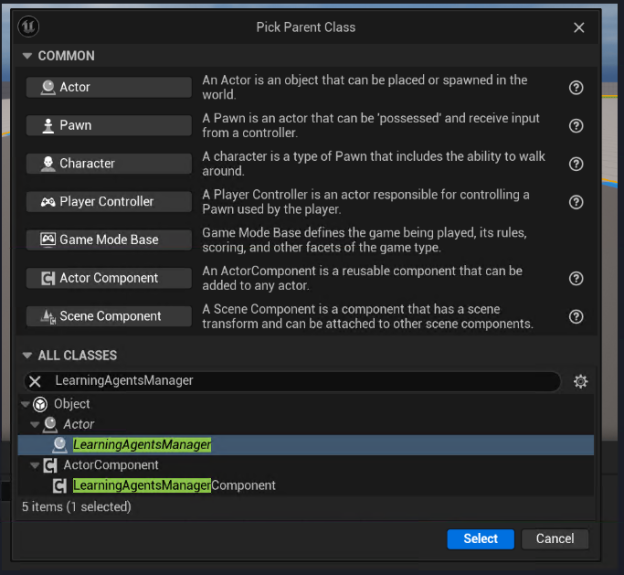Click the Actor class description text
Image resolution: width=624 pixels, height=575 pixels.
click(x=365, y=87)
